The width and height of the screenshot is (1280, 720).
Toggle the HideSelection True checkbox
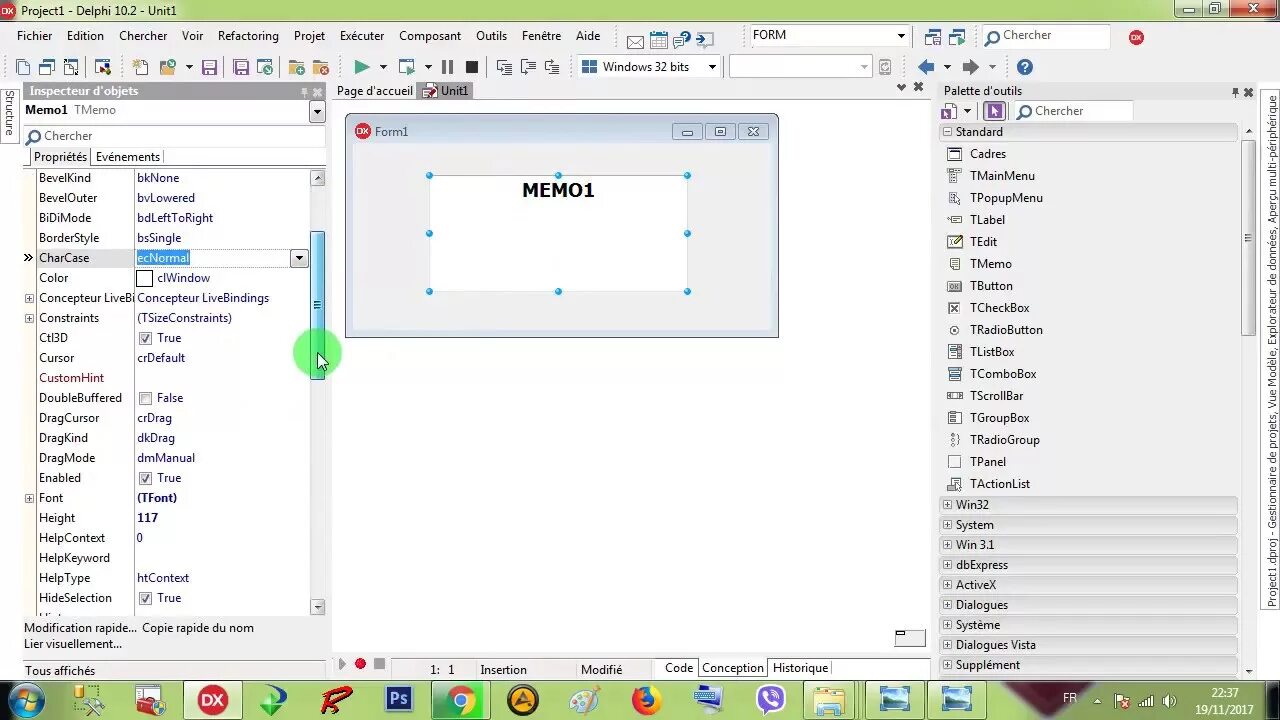[x=145, y=598]
